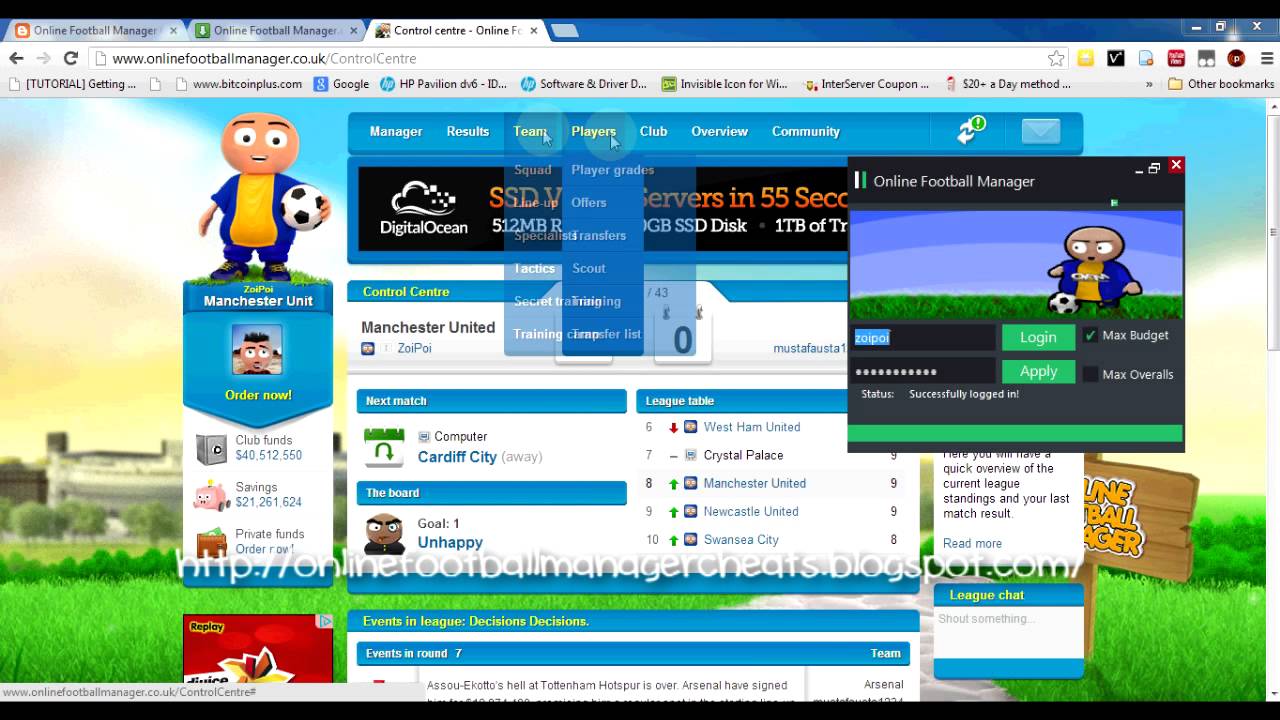Open the Community menu
Viewport: 1280px width, 720px height.
805,131
